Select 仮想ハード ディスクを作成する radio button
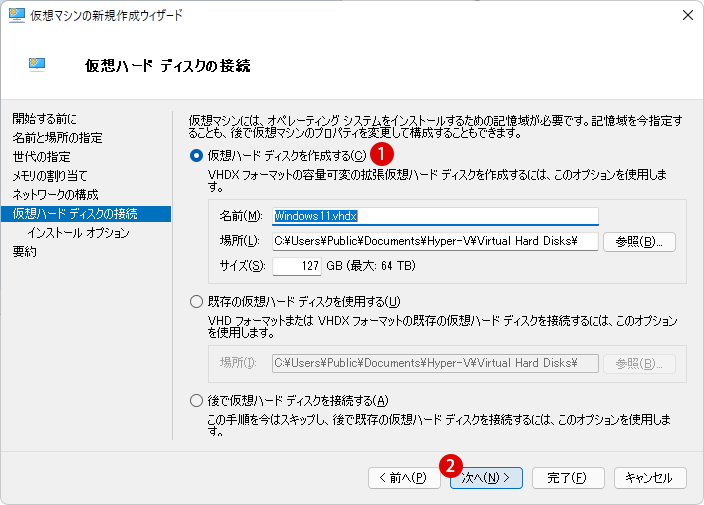 pos(196,156)
